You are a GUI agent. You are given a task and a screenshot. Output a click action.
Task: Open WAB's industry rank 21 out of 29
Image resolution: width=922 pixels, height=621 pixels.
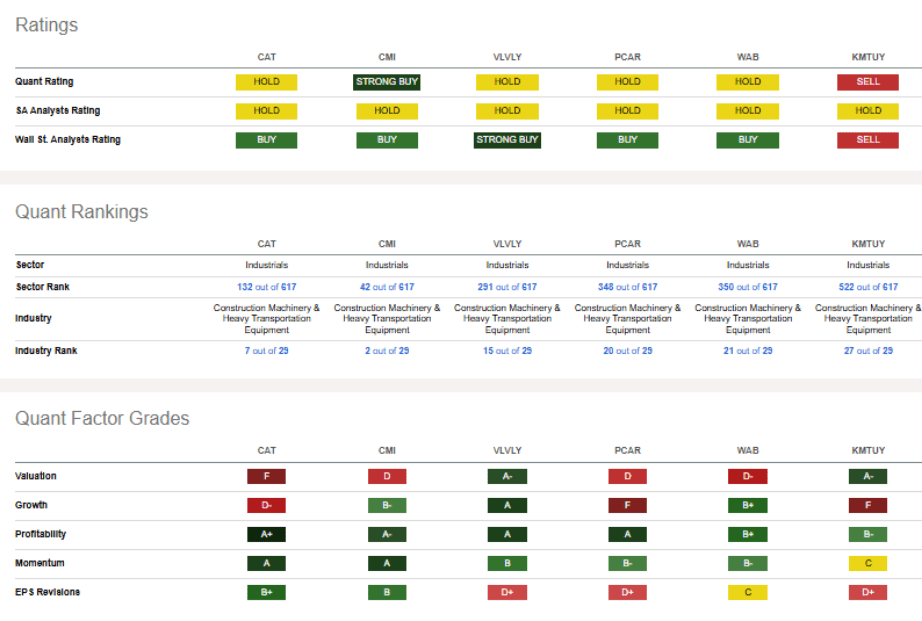pos(748,351)
